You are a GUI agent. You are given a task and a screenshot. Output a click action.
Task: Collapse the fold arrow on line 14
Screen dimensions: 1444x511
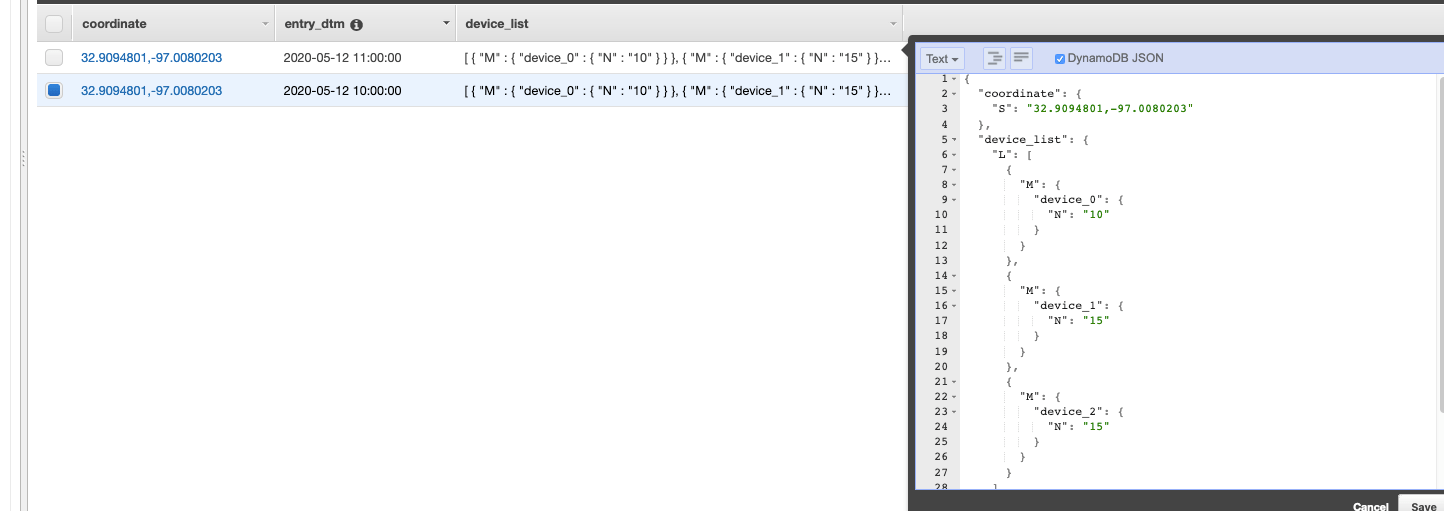(955, 276)
